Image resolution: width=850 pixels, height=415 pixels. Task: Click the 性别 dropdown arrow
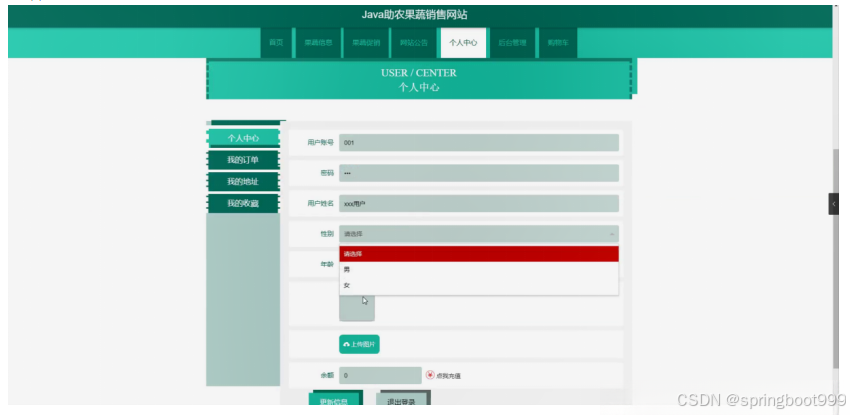(611, 234)
